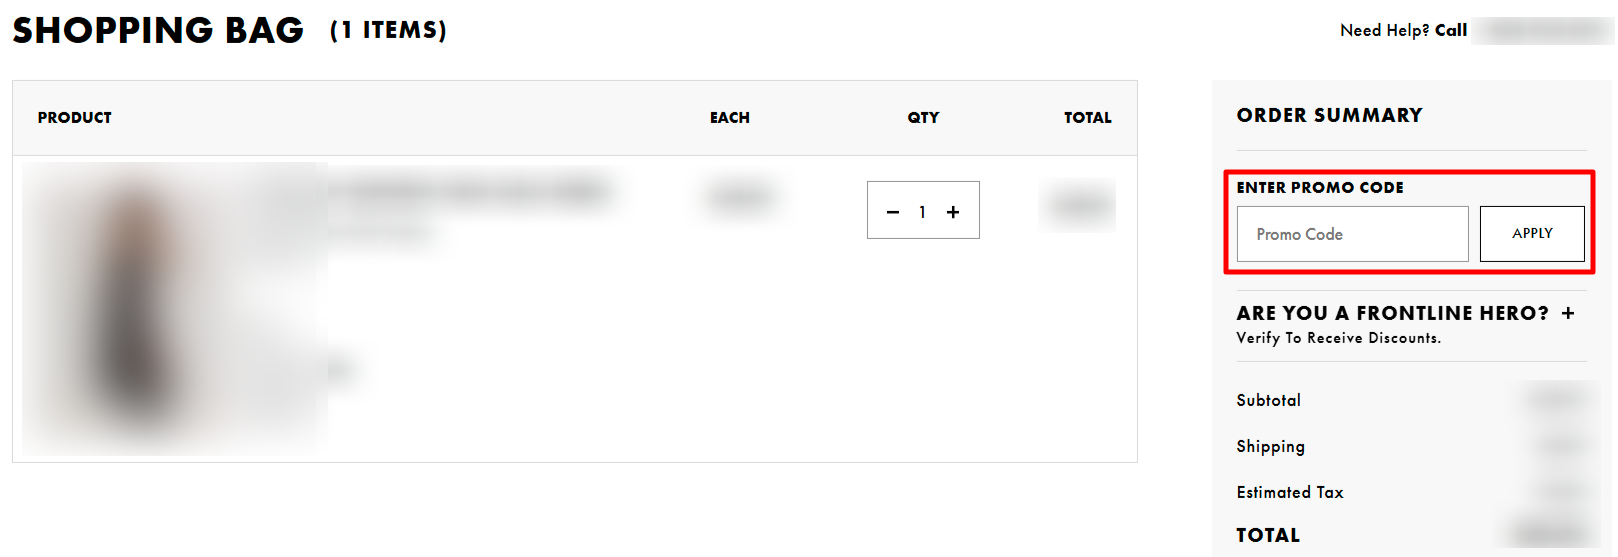Select the Shipping row label
The image size is (1618, 557).
click(x=1270, y=447)
